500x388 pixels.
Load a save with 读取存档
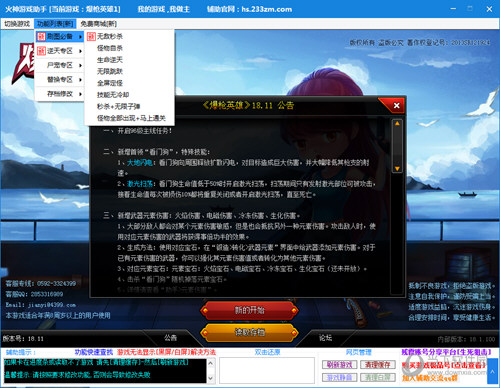(249, 332)
